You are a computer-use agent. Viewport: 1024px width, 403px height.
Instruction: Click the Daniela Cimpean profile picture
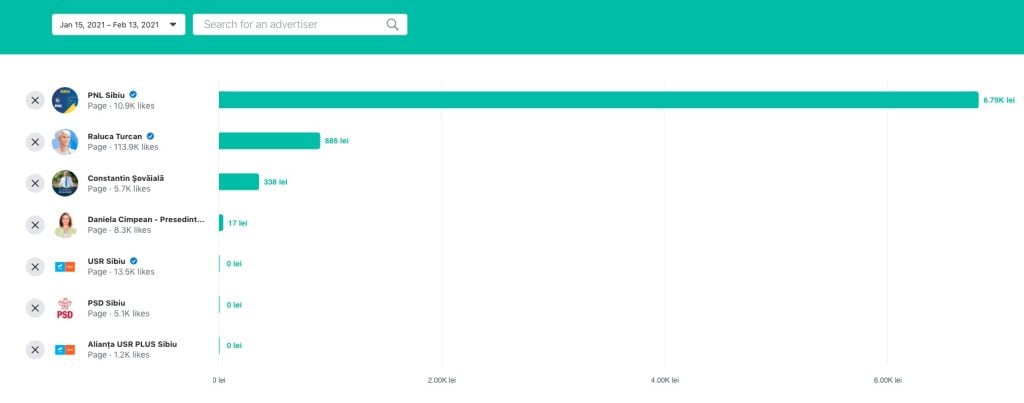65,225
